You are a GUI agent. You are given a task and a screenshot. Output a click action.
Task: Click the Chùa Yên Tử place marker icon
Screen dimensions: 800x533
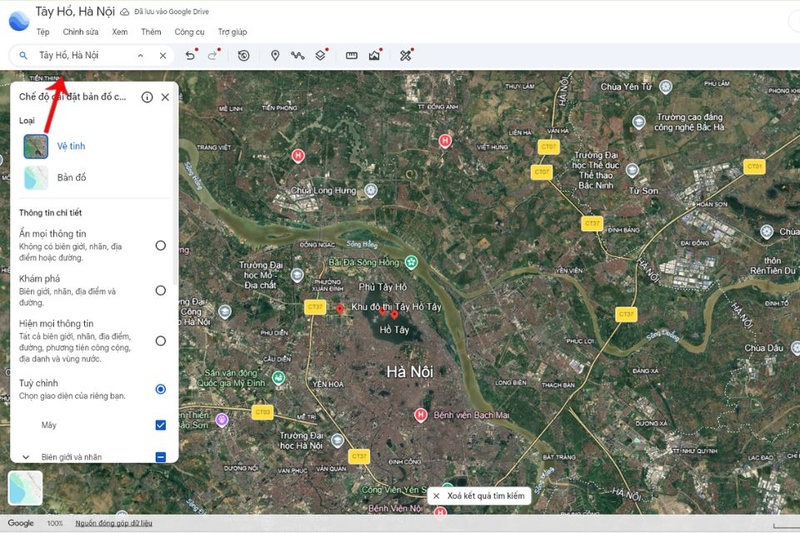pyautogui.click(x=665, y=87)
